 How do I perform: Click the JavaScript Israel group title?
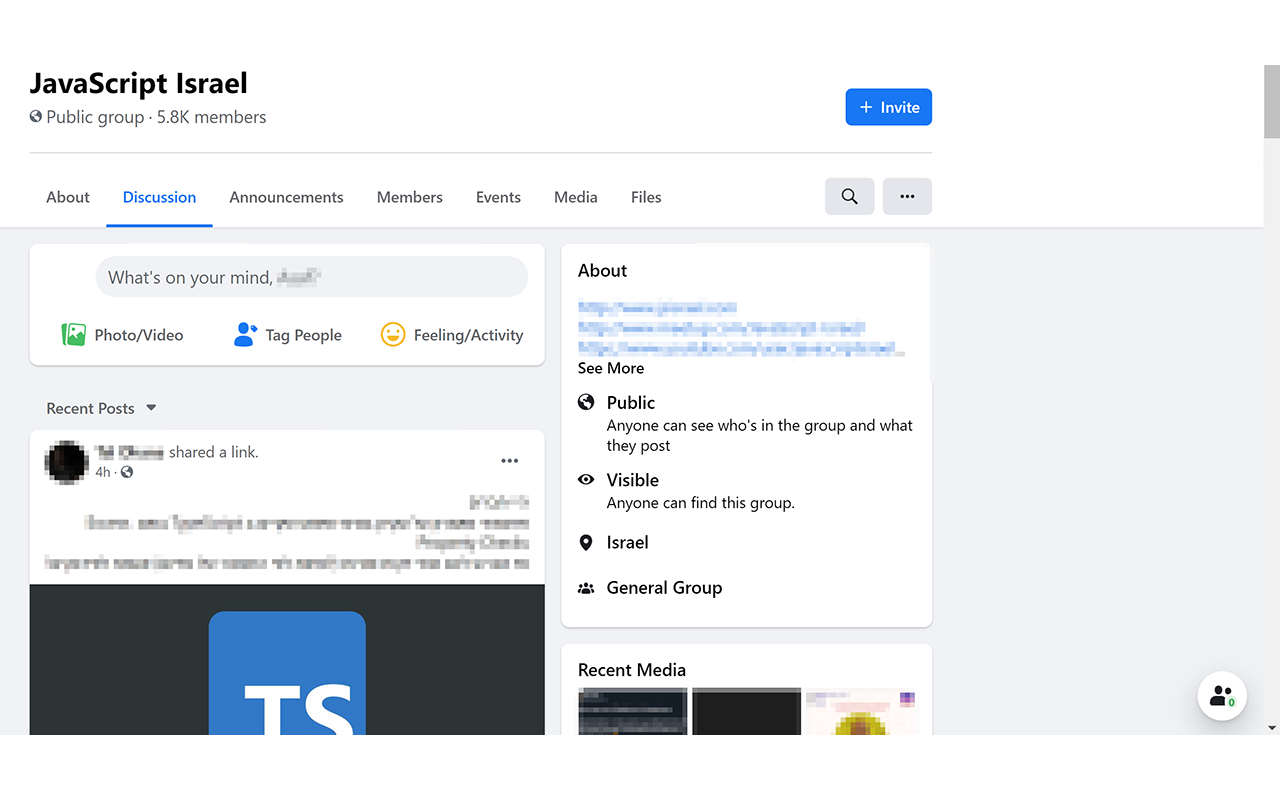coord(138,83)
